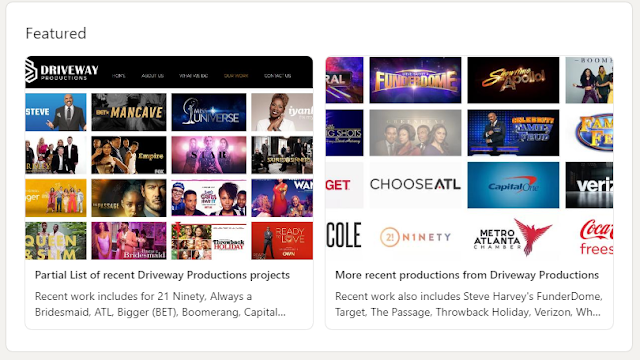The width and height of the screenshot is (640, 360).
Task: Click the 21 Ninety logo
Action: 416,237
